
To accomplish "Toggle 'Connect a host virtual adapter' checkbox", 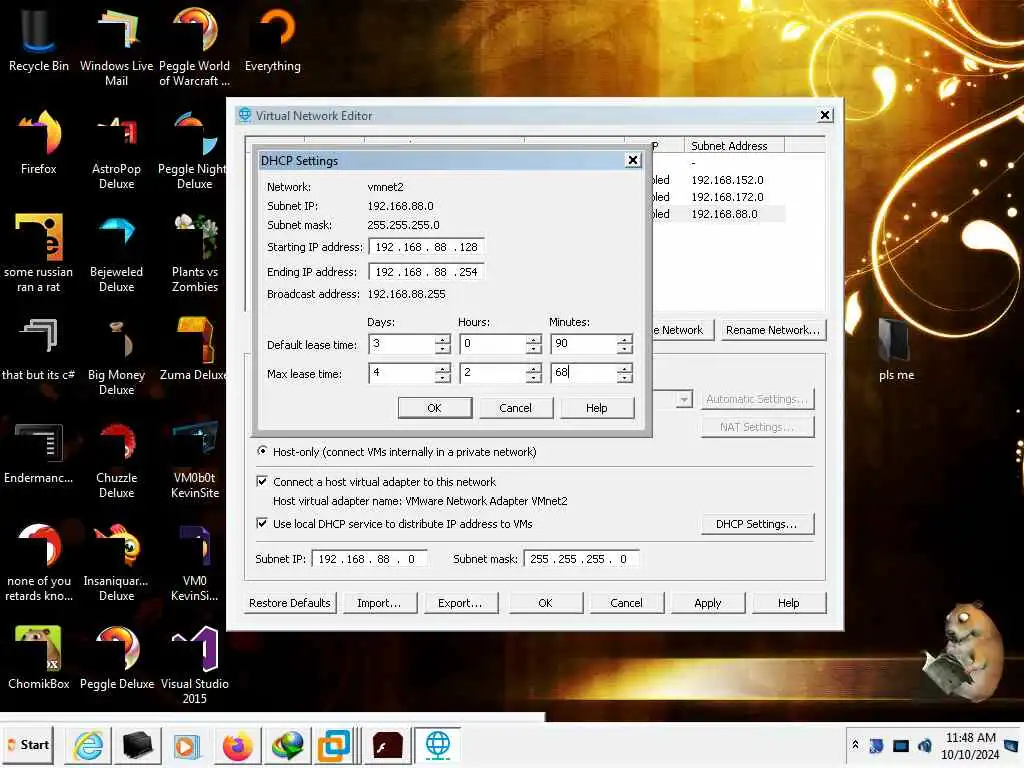I will (262, 481).
